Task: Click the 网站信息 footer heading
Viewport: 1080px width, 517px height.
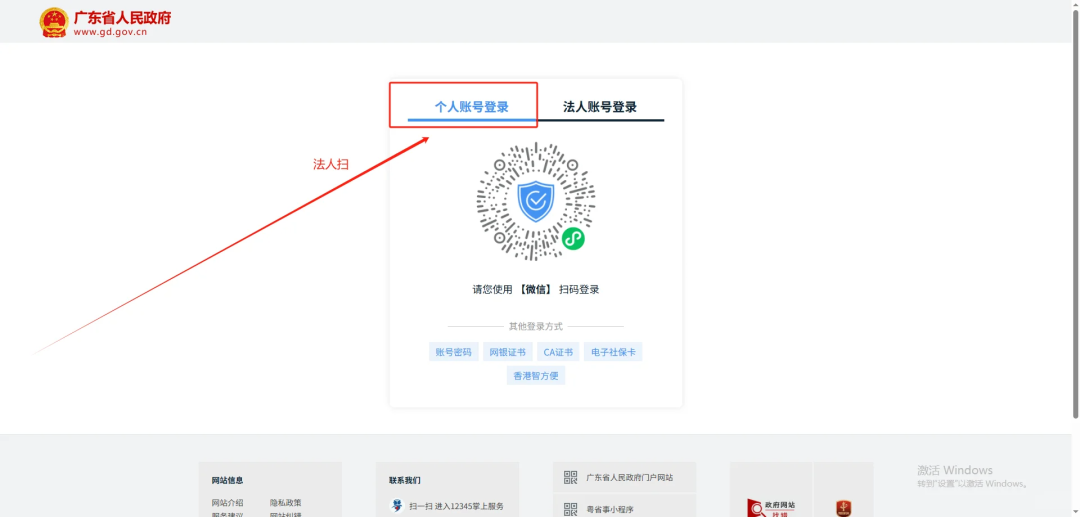Action: (x=227, y=481)
